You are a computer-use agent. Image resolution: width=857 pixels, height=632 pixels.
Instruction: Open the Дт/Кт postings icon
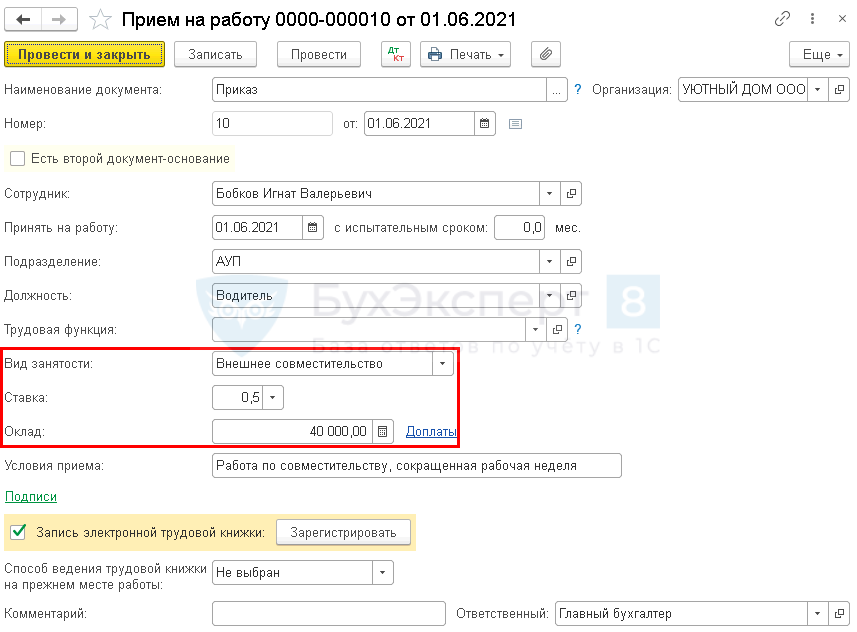click(x=396, y=54)
